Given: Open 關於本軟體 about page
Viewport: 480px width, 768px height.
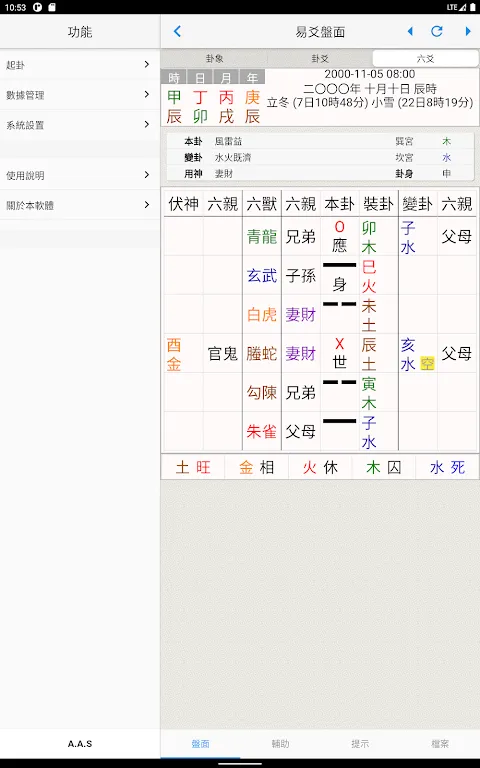Looking at the screenshot, I should click(x=80, y=205).
